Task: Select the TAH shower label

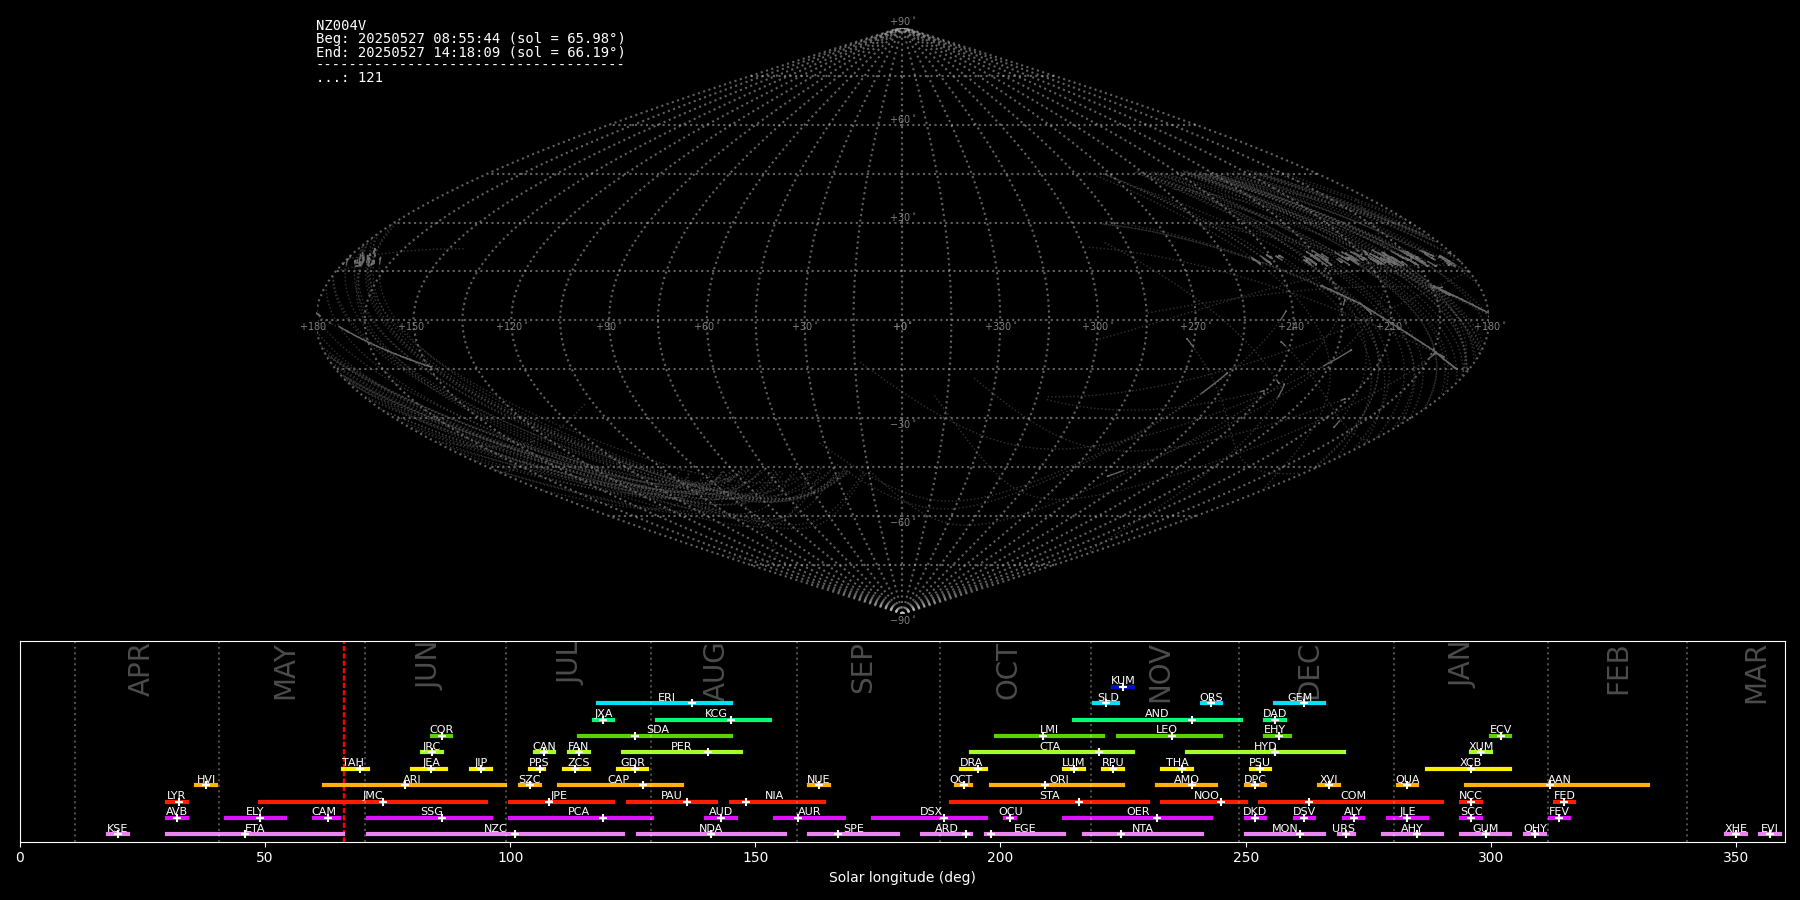Action: click(353, 763)
